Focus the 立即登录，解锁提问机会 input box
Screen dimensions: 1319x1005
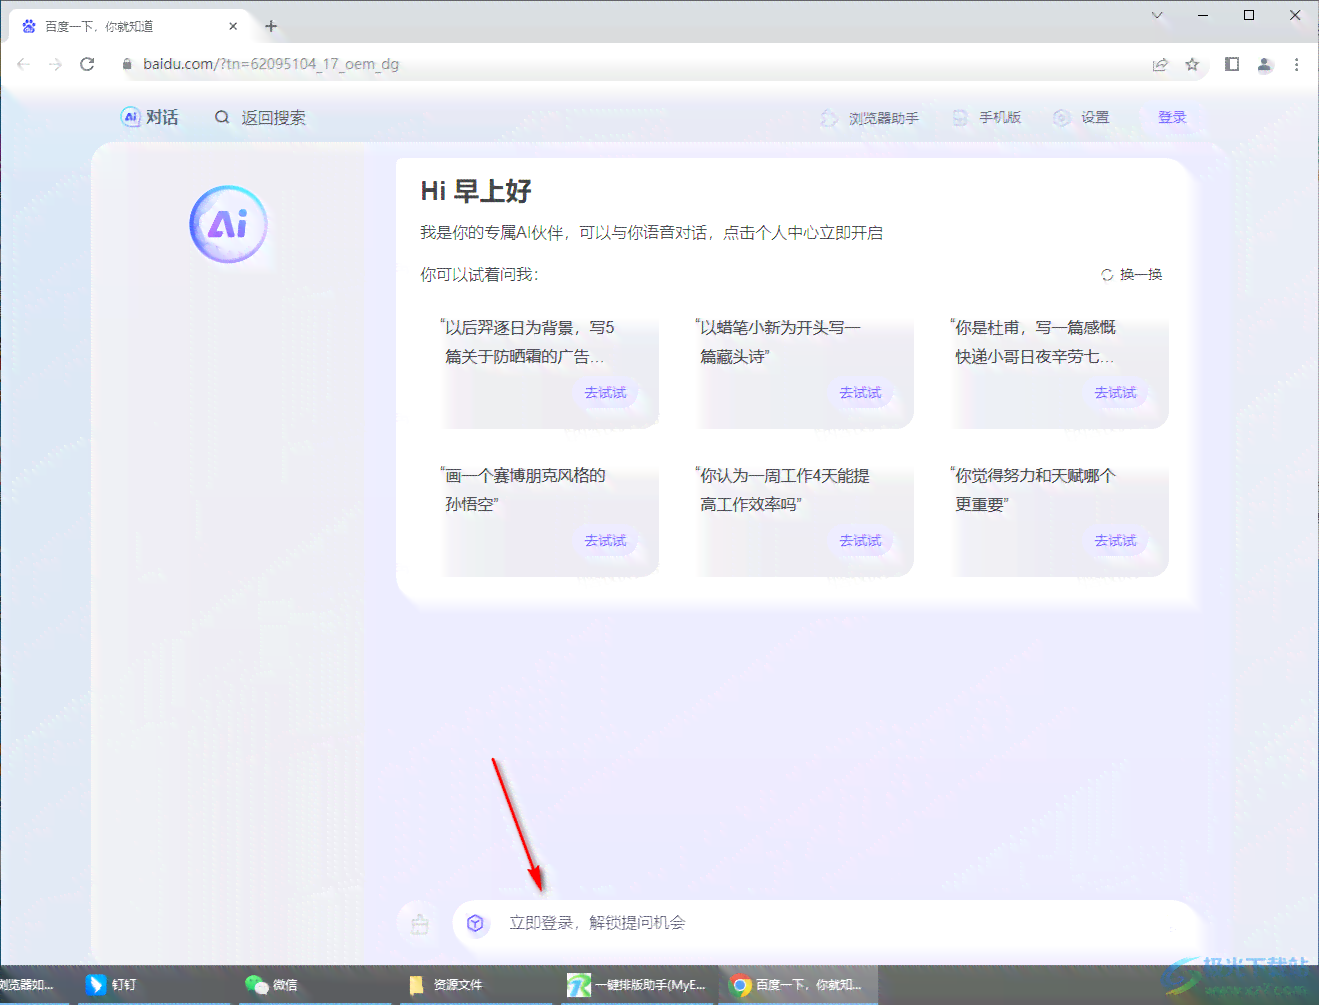click(825, 923)
